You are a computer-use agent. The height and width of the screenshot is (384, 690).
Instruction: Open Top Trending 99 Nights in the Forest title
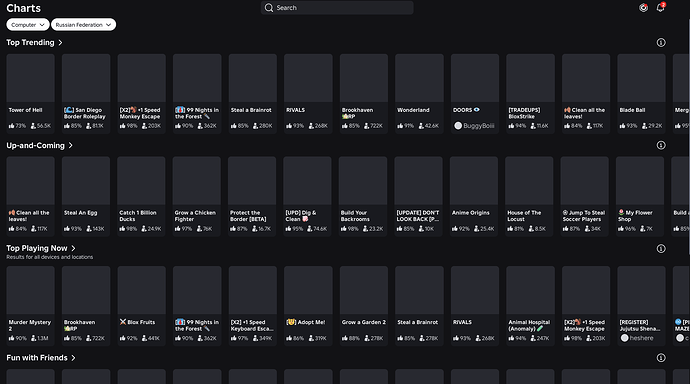pyautogui.click(x=197, y=113)
